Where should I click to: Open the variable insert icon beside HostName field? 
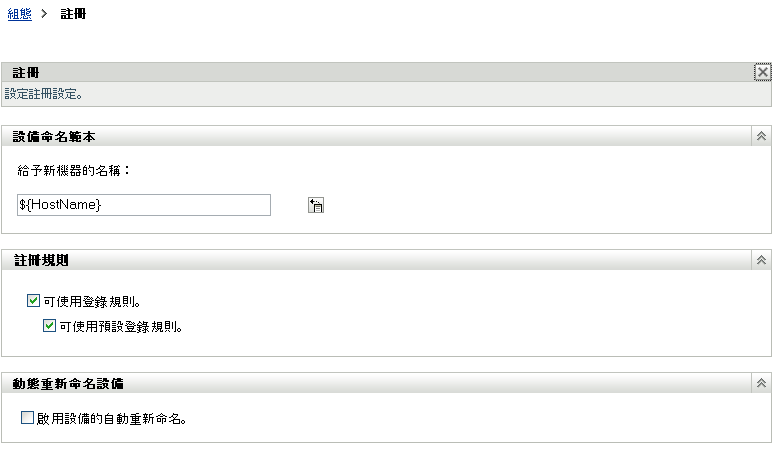point(316,205)
